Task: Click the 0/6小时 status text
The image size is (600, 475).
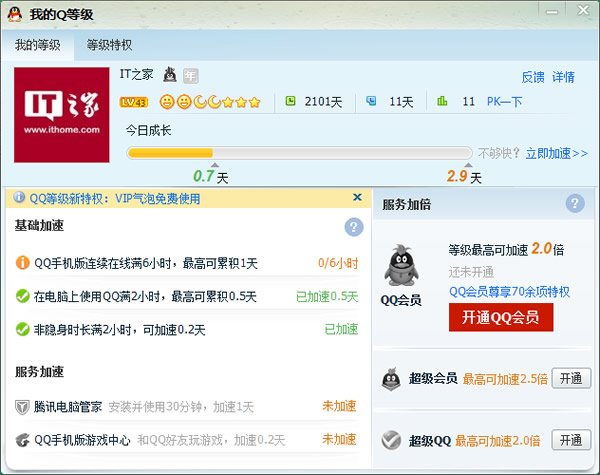Action: coord(338,263)
